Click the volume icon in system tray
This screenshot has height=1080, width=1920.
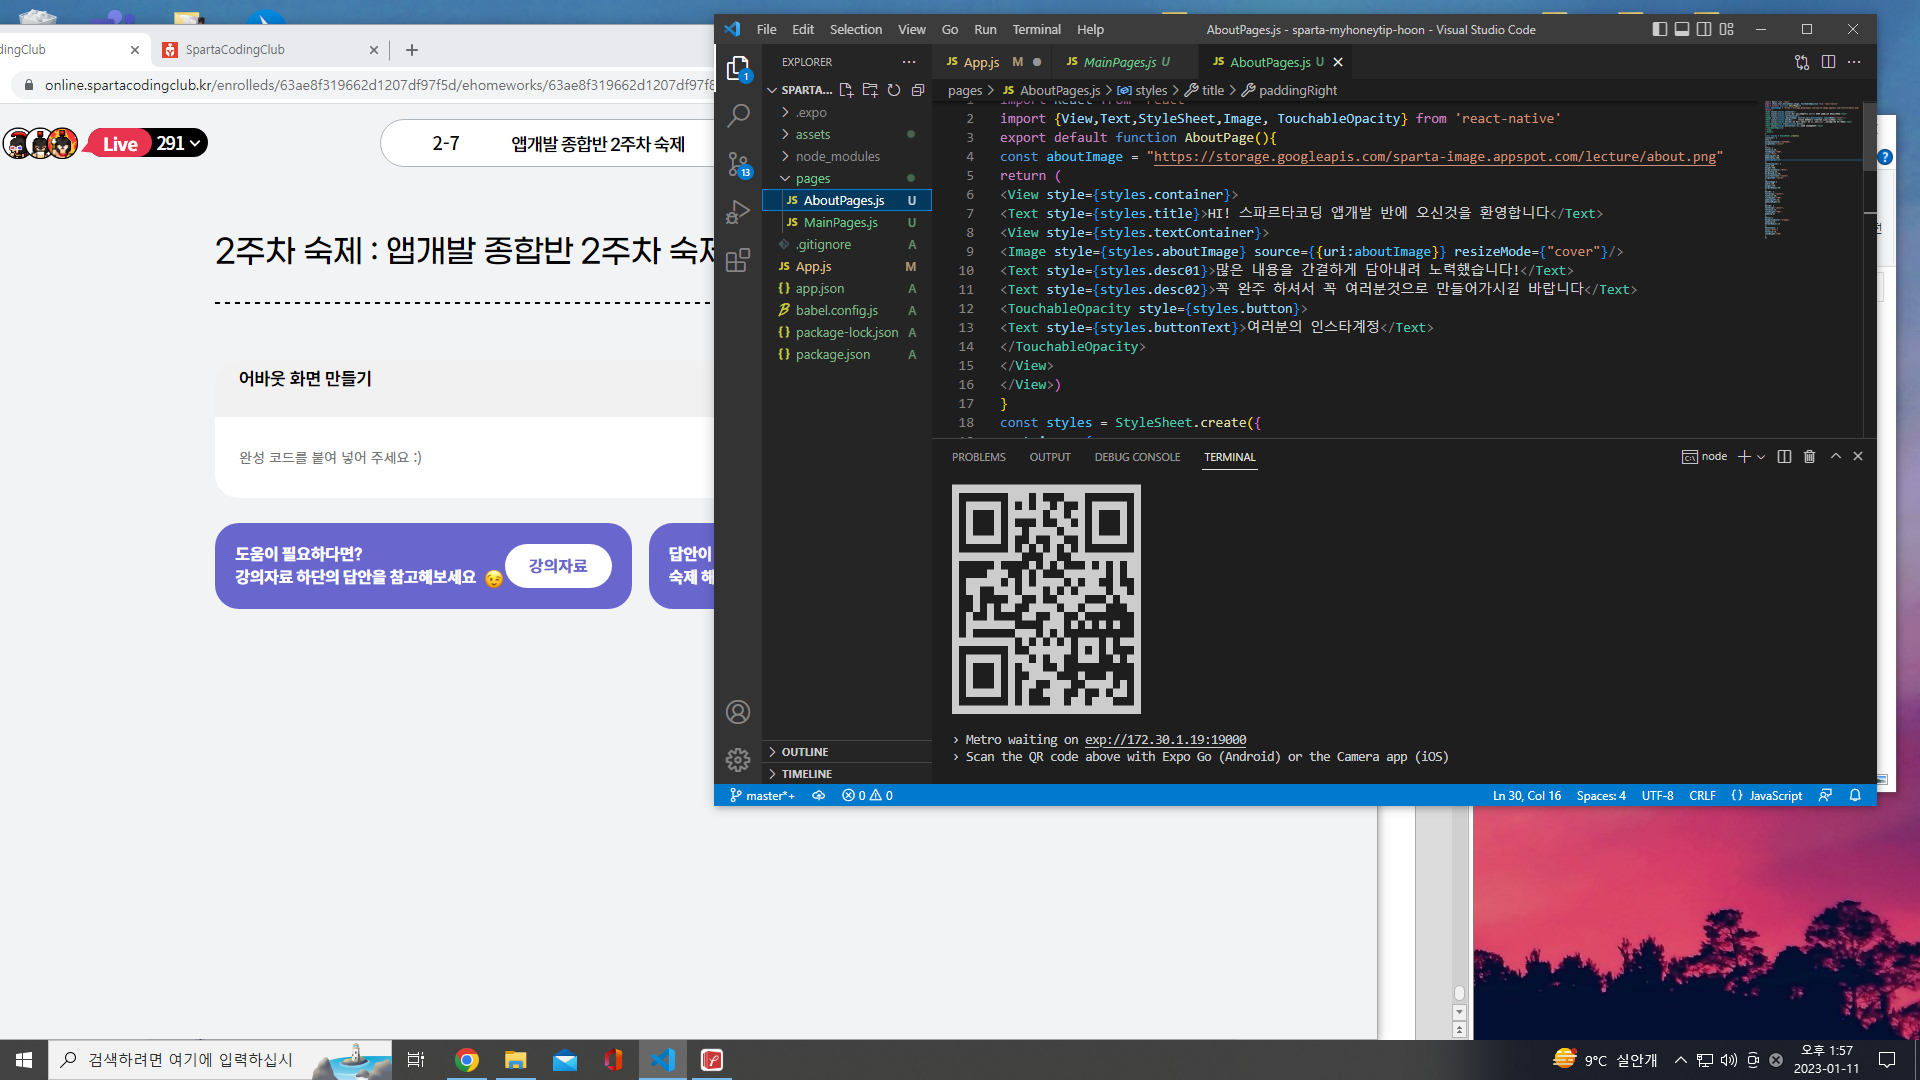pos(1729,1060)
